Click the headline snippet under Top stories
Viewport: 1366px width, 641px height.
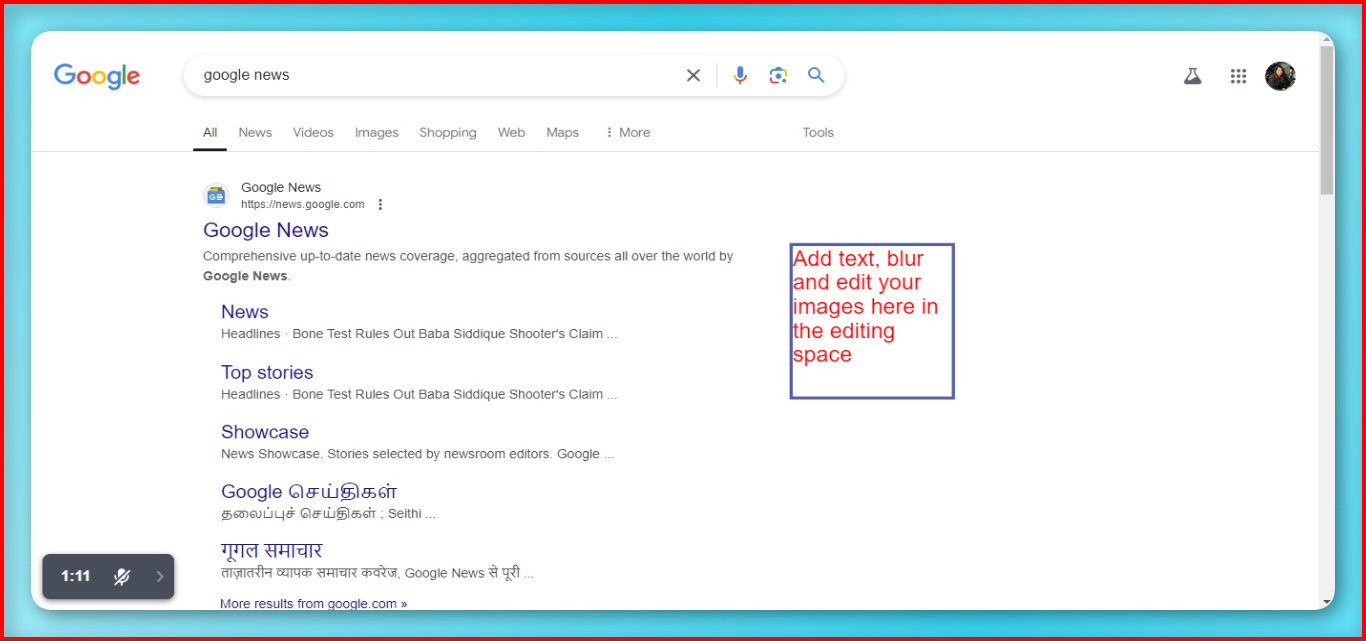[419, 394]
